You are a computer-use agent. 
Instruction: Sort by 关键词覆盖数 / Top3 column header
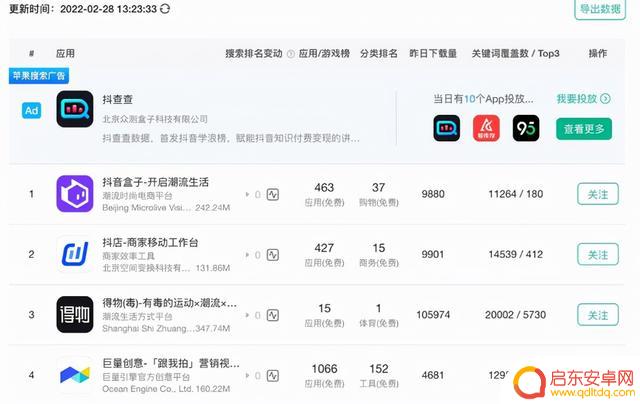click(516, 53)
